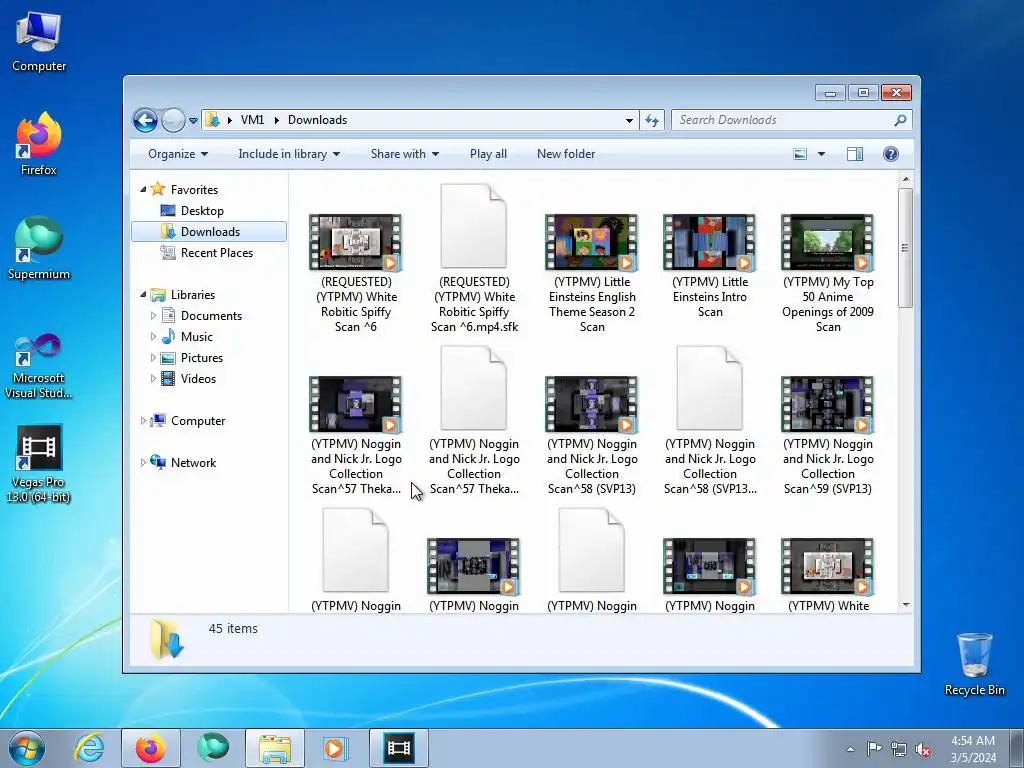Select Downloads under Favorites
This screenshot has height=768, width=1024.
(209, 232)
